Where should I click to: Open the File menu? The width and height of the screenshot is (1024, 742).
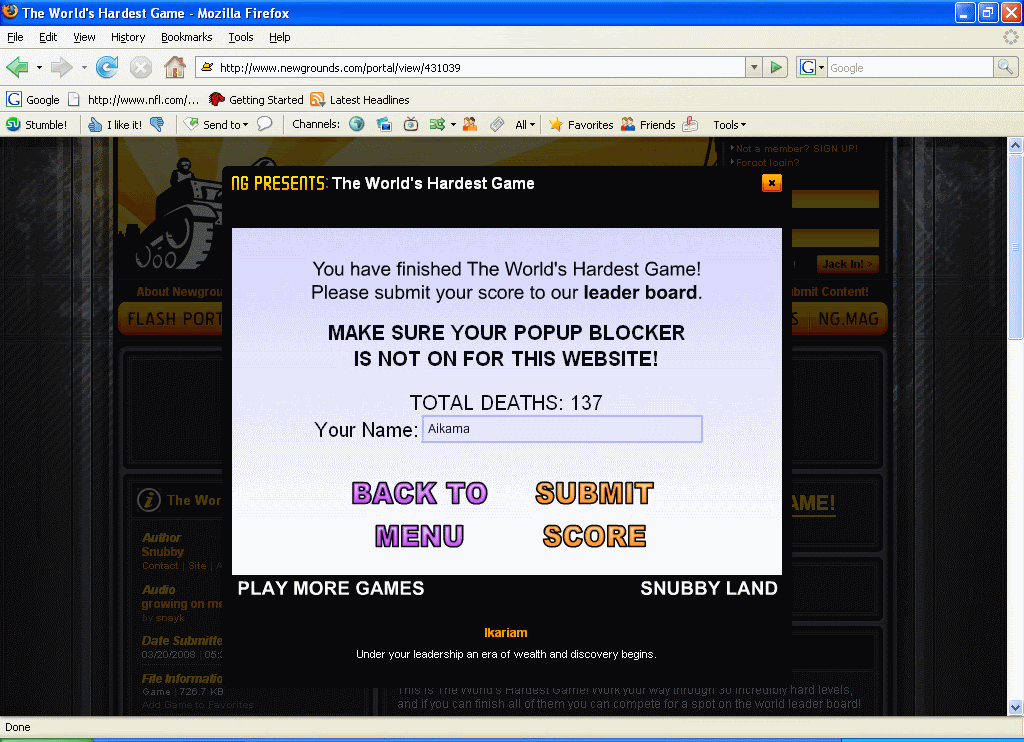tap(15, 37)
